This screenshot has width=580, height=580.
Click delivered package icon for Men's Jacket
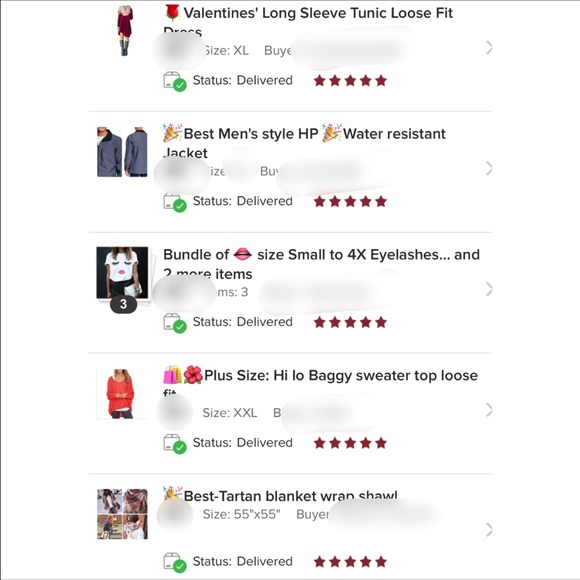pos(175,202)
